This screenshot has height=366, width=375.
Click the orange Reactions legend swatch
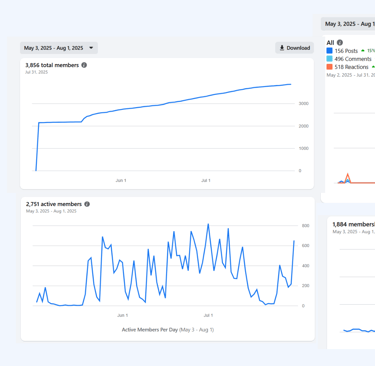point(330,67)
